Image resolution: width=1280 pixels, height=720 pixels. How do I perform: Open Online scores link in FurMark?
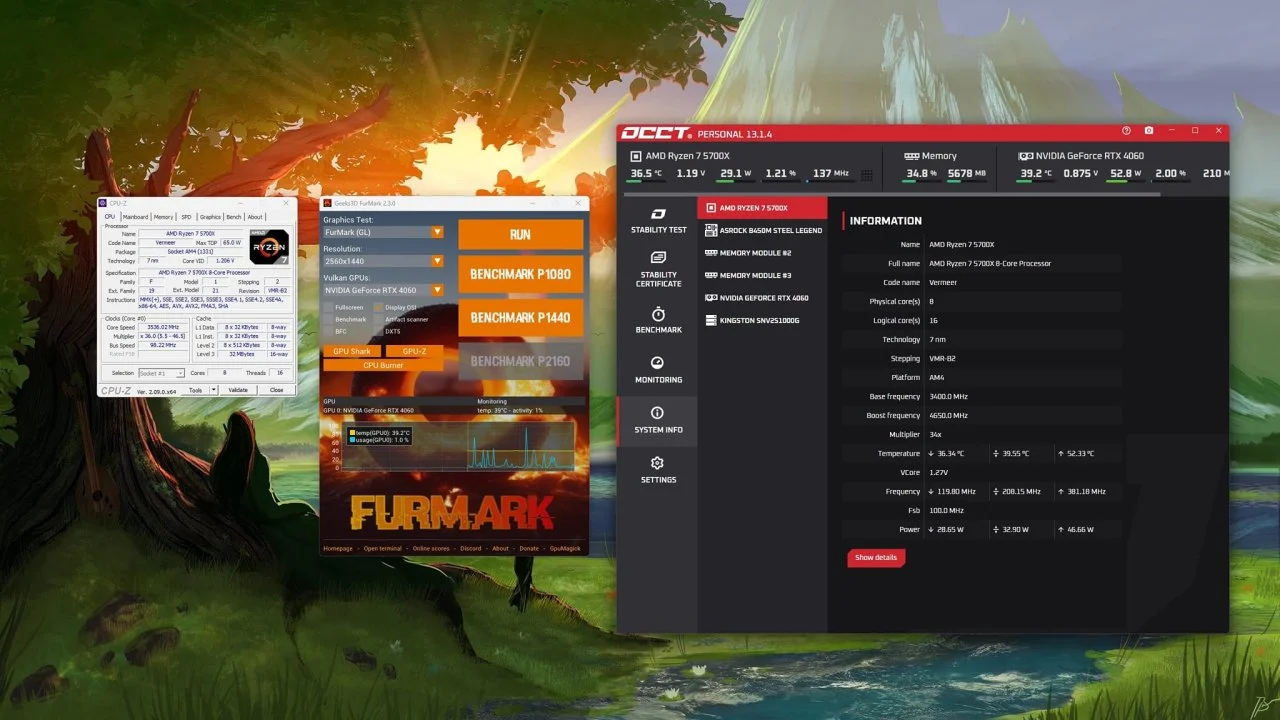click(x=431, y=548)
